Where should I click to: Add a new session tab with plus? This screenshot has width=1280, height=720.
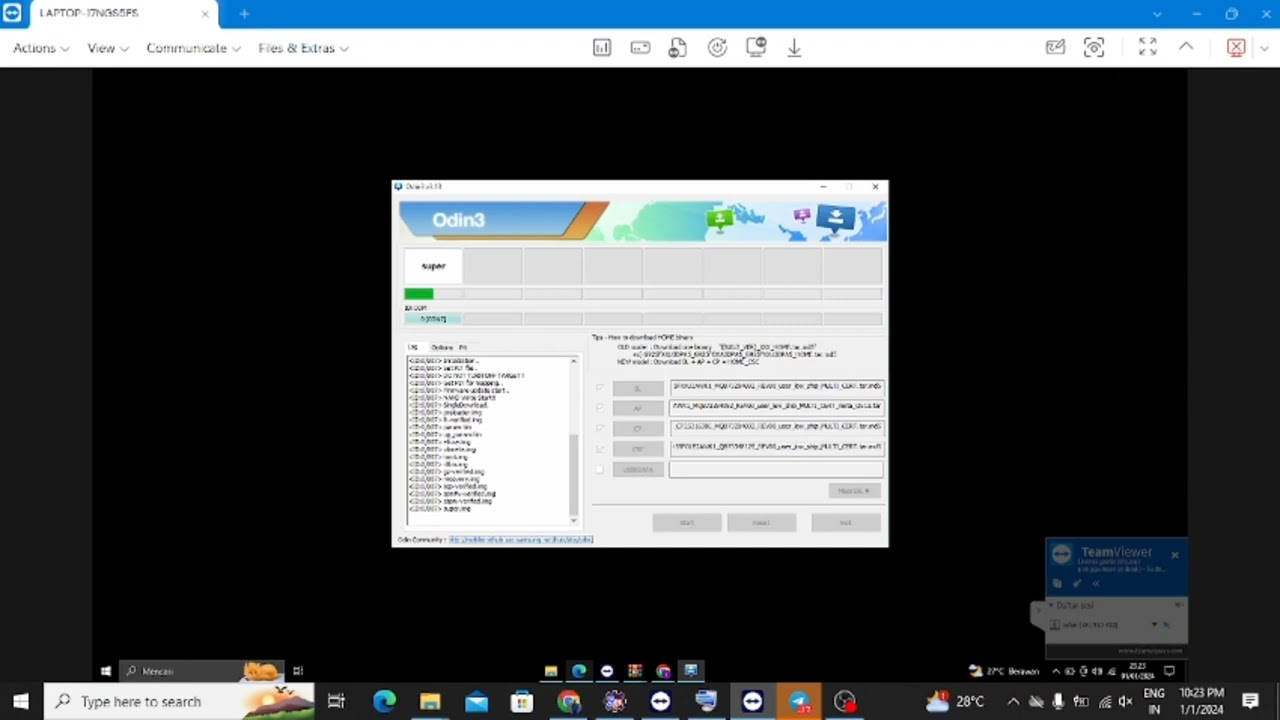pos(244,14)
